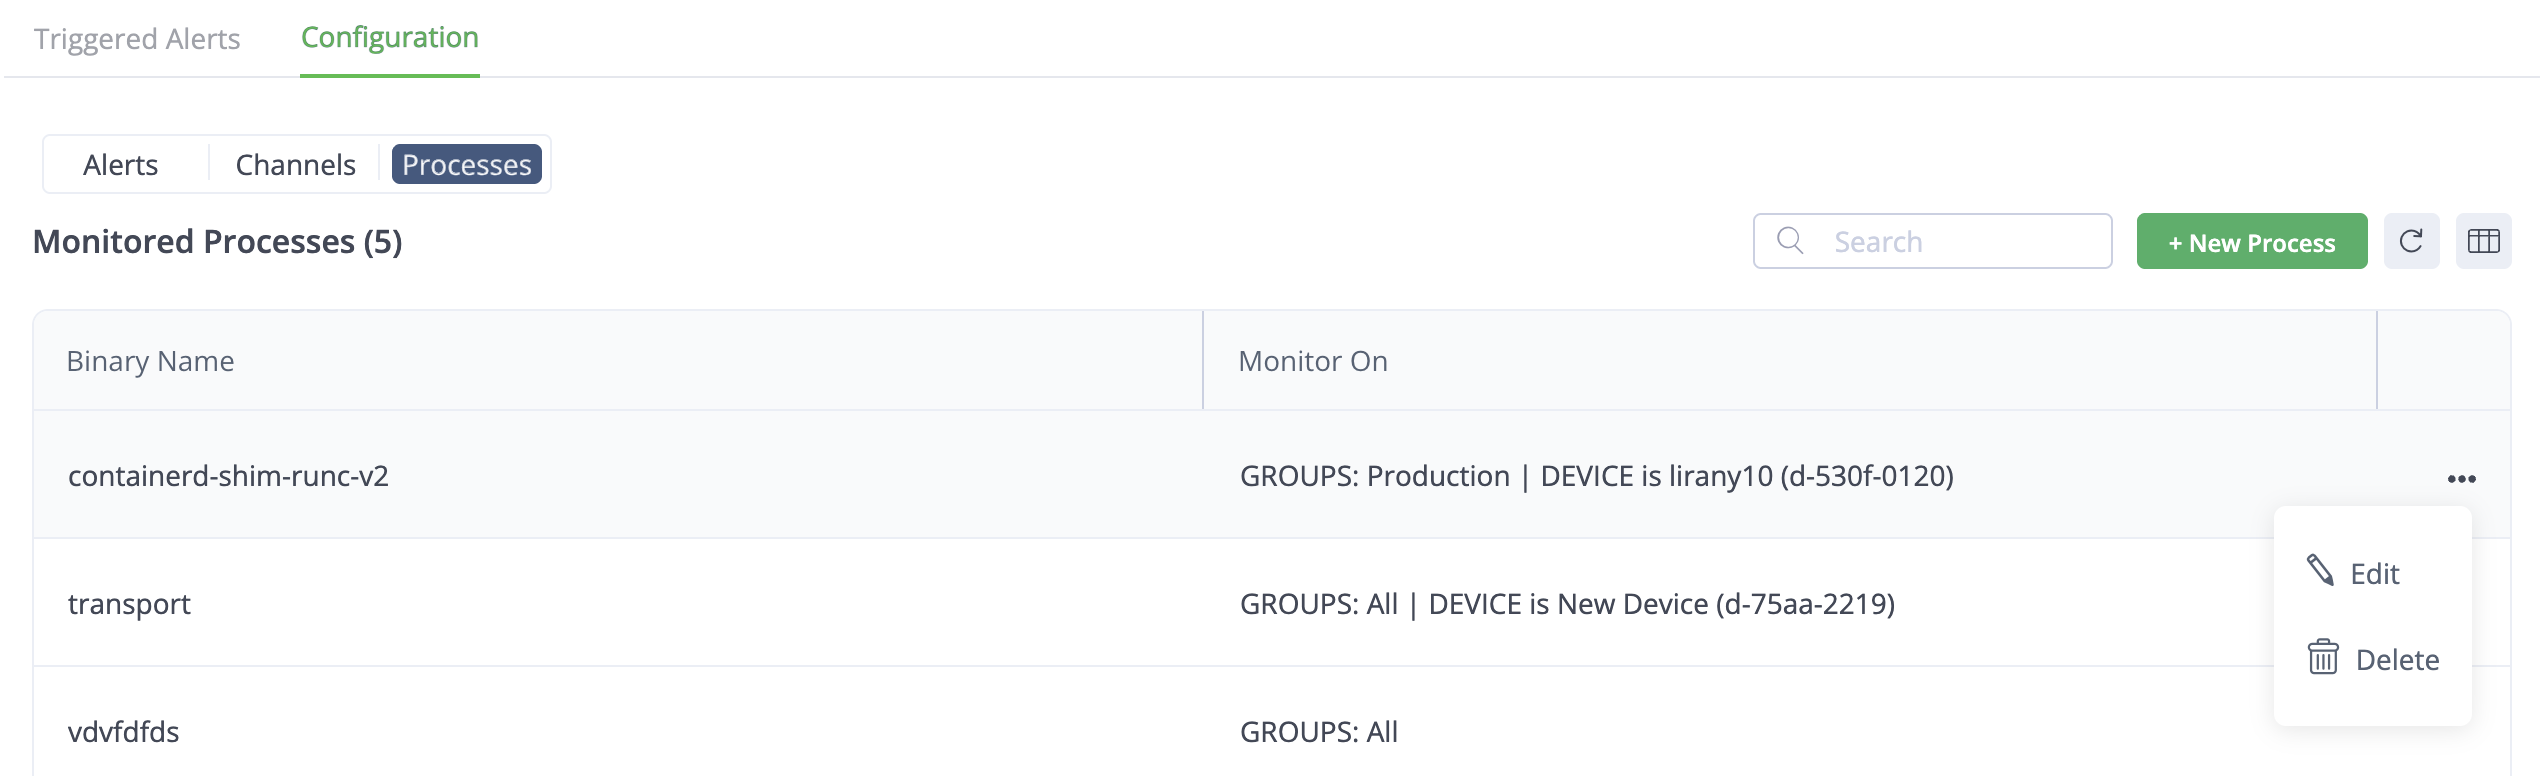
Task: Switch to the Triggered Alerts tab
Action: [137, 39]
